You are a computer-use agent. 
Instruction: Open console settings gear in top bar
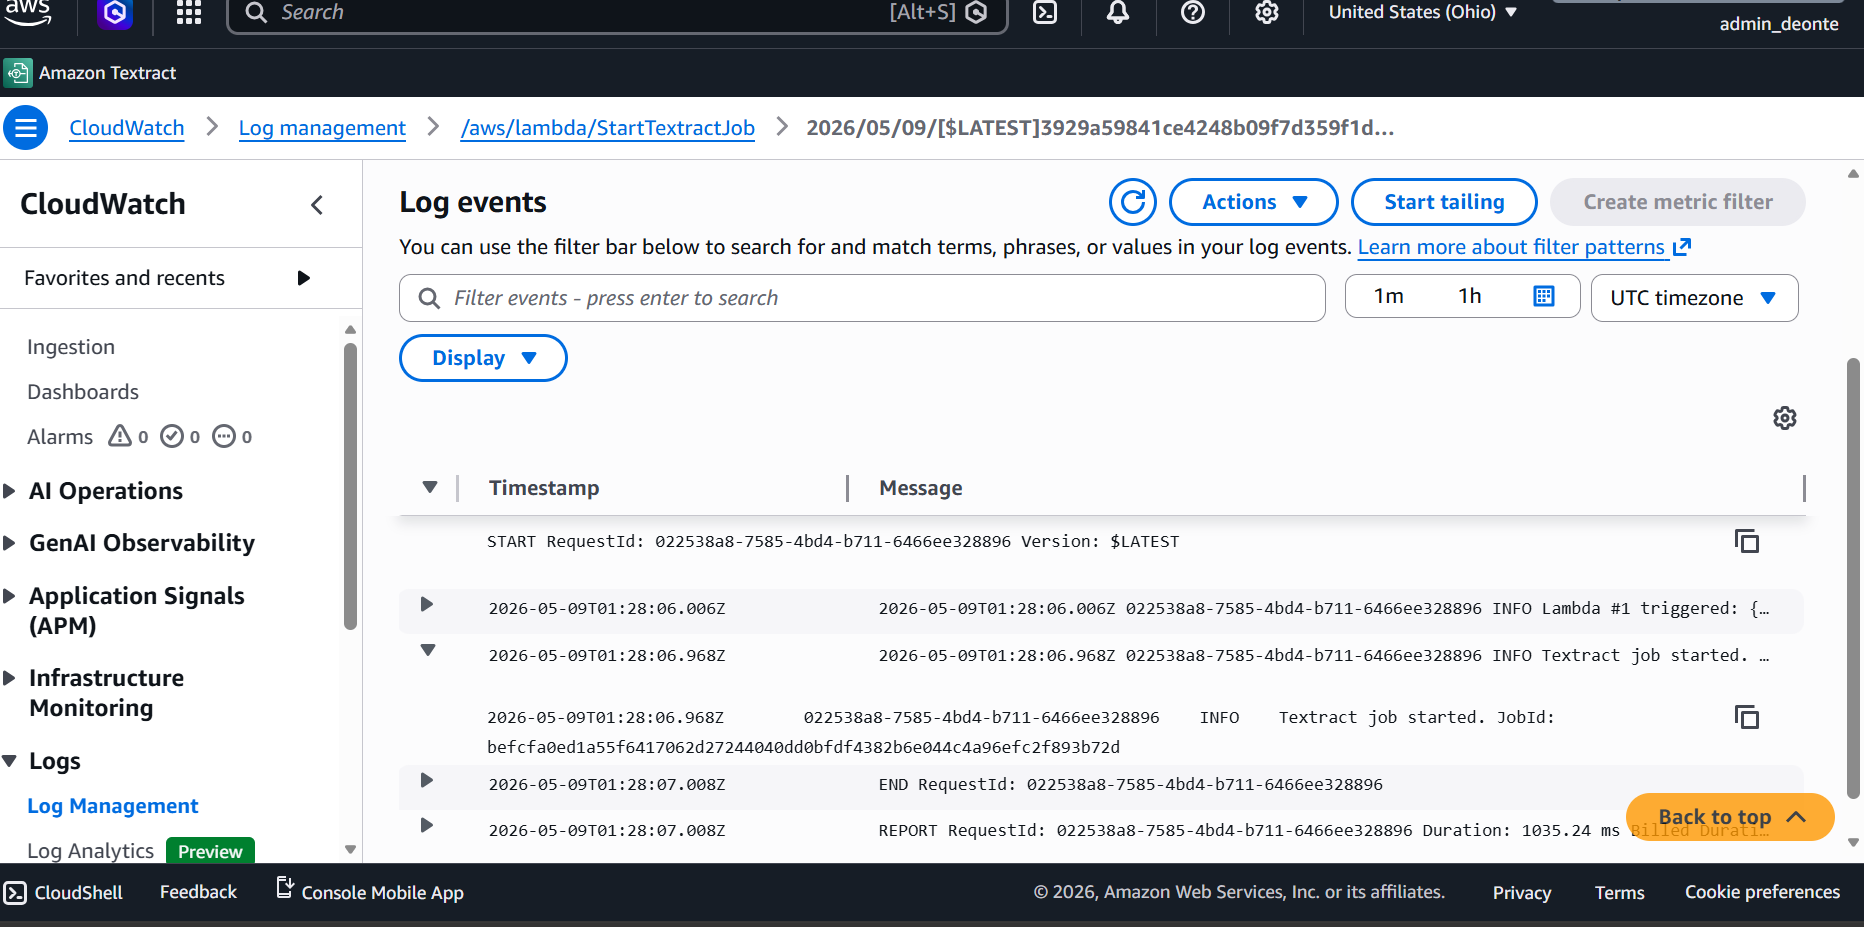(1267, 12)
